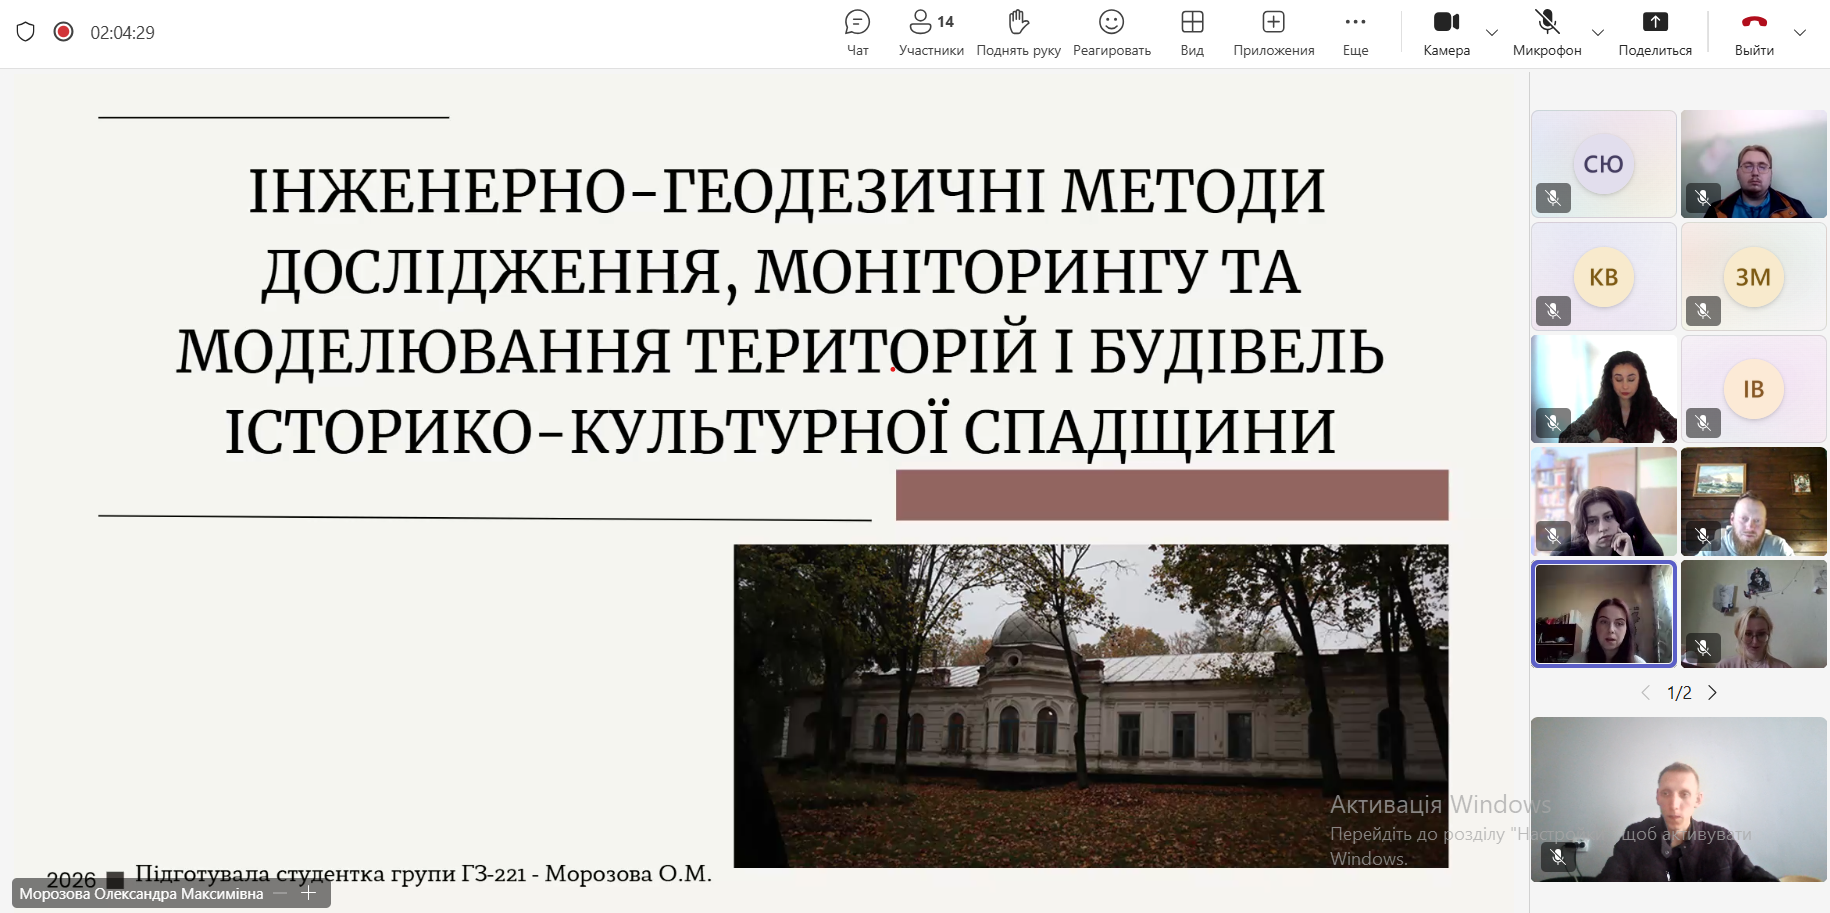
Task: Go to previous participants page
Action: 1646,693
